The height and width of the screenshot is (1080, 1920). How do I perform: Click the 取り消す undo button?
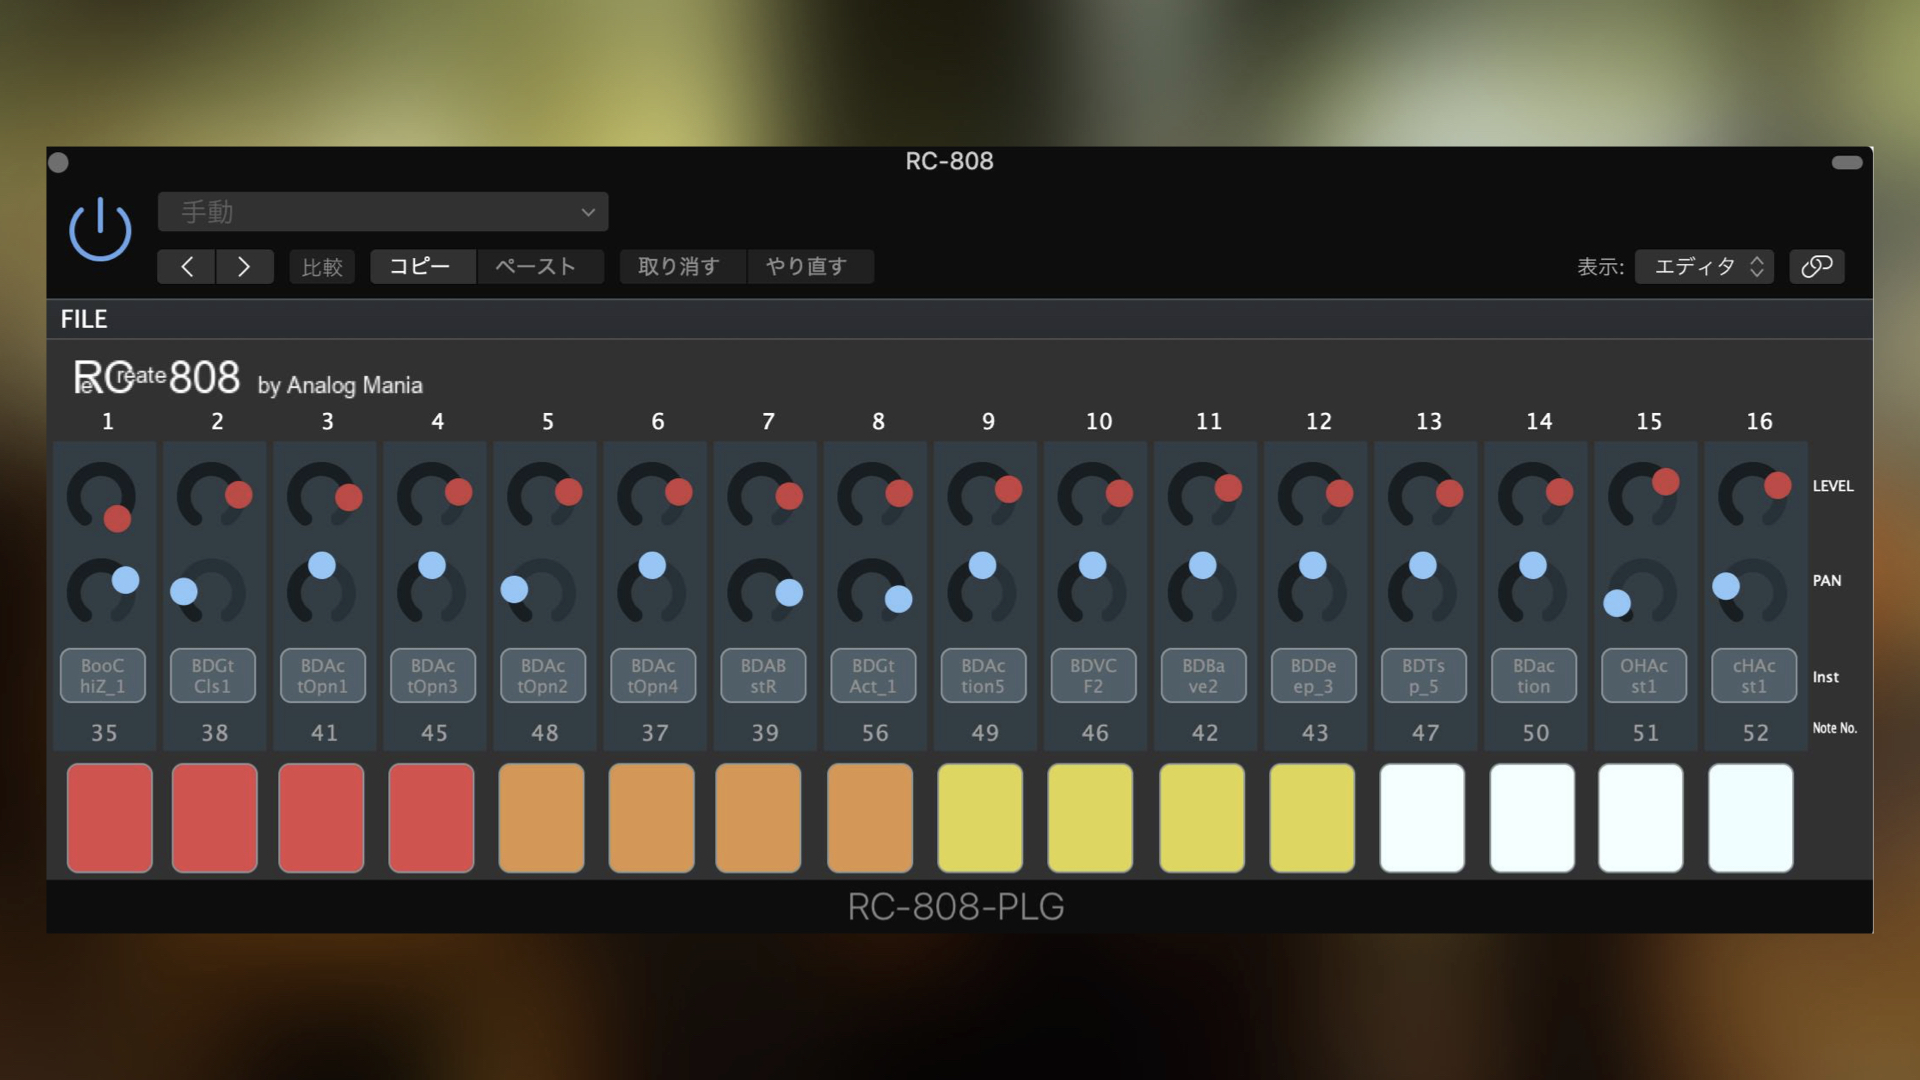tap(679, 266)
